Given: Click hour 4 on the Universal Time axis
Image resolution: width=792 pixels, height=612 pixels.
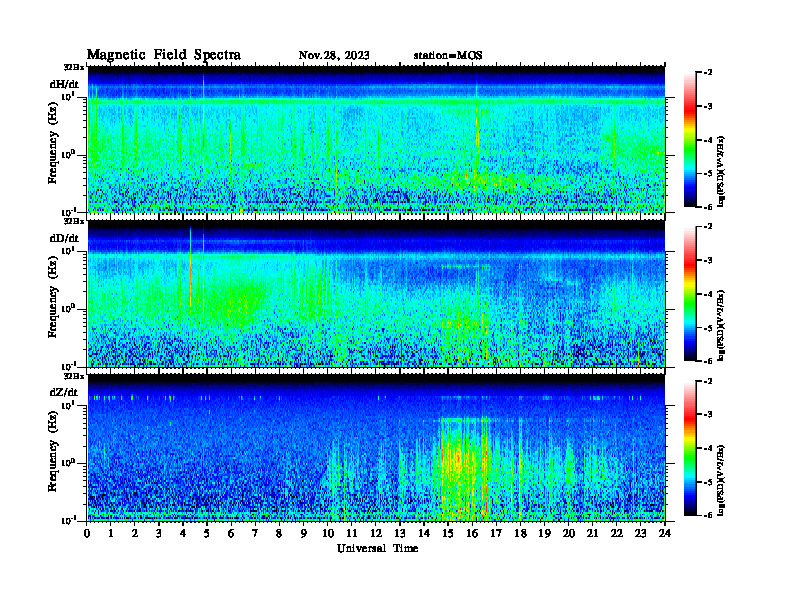Looking at the screenshot, I should [183, 534].
